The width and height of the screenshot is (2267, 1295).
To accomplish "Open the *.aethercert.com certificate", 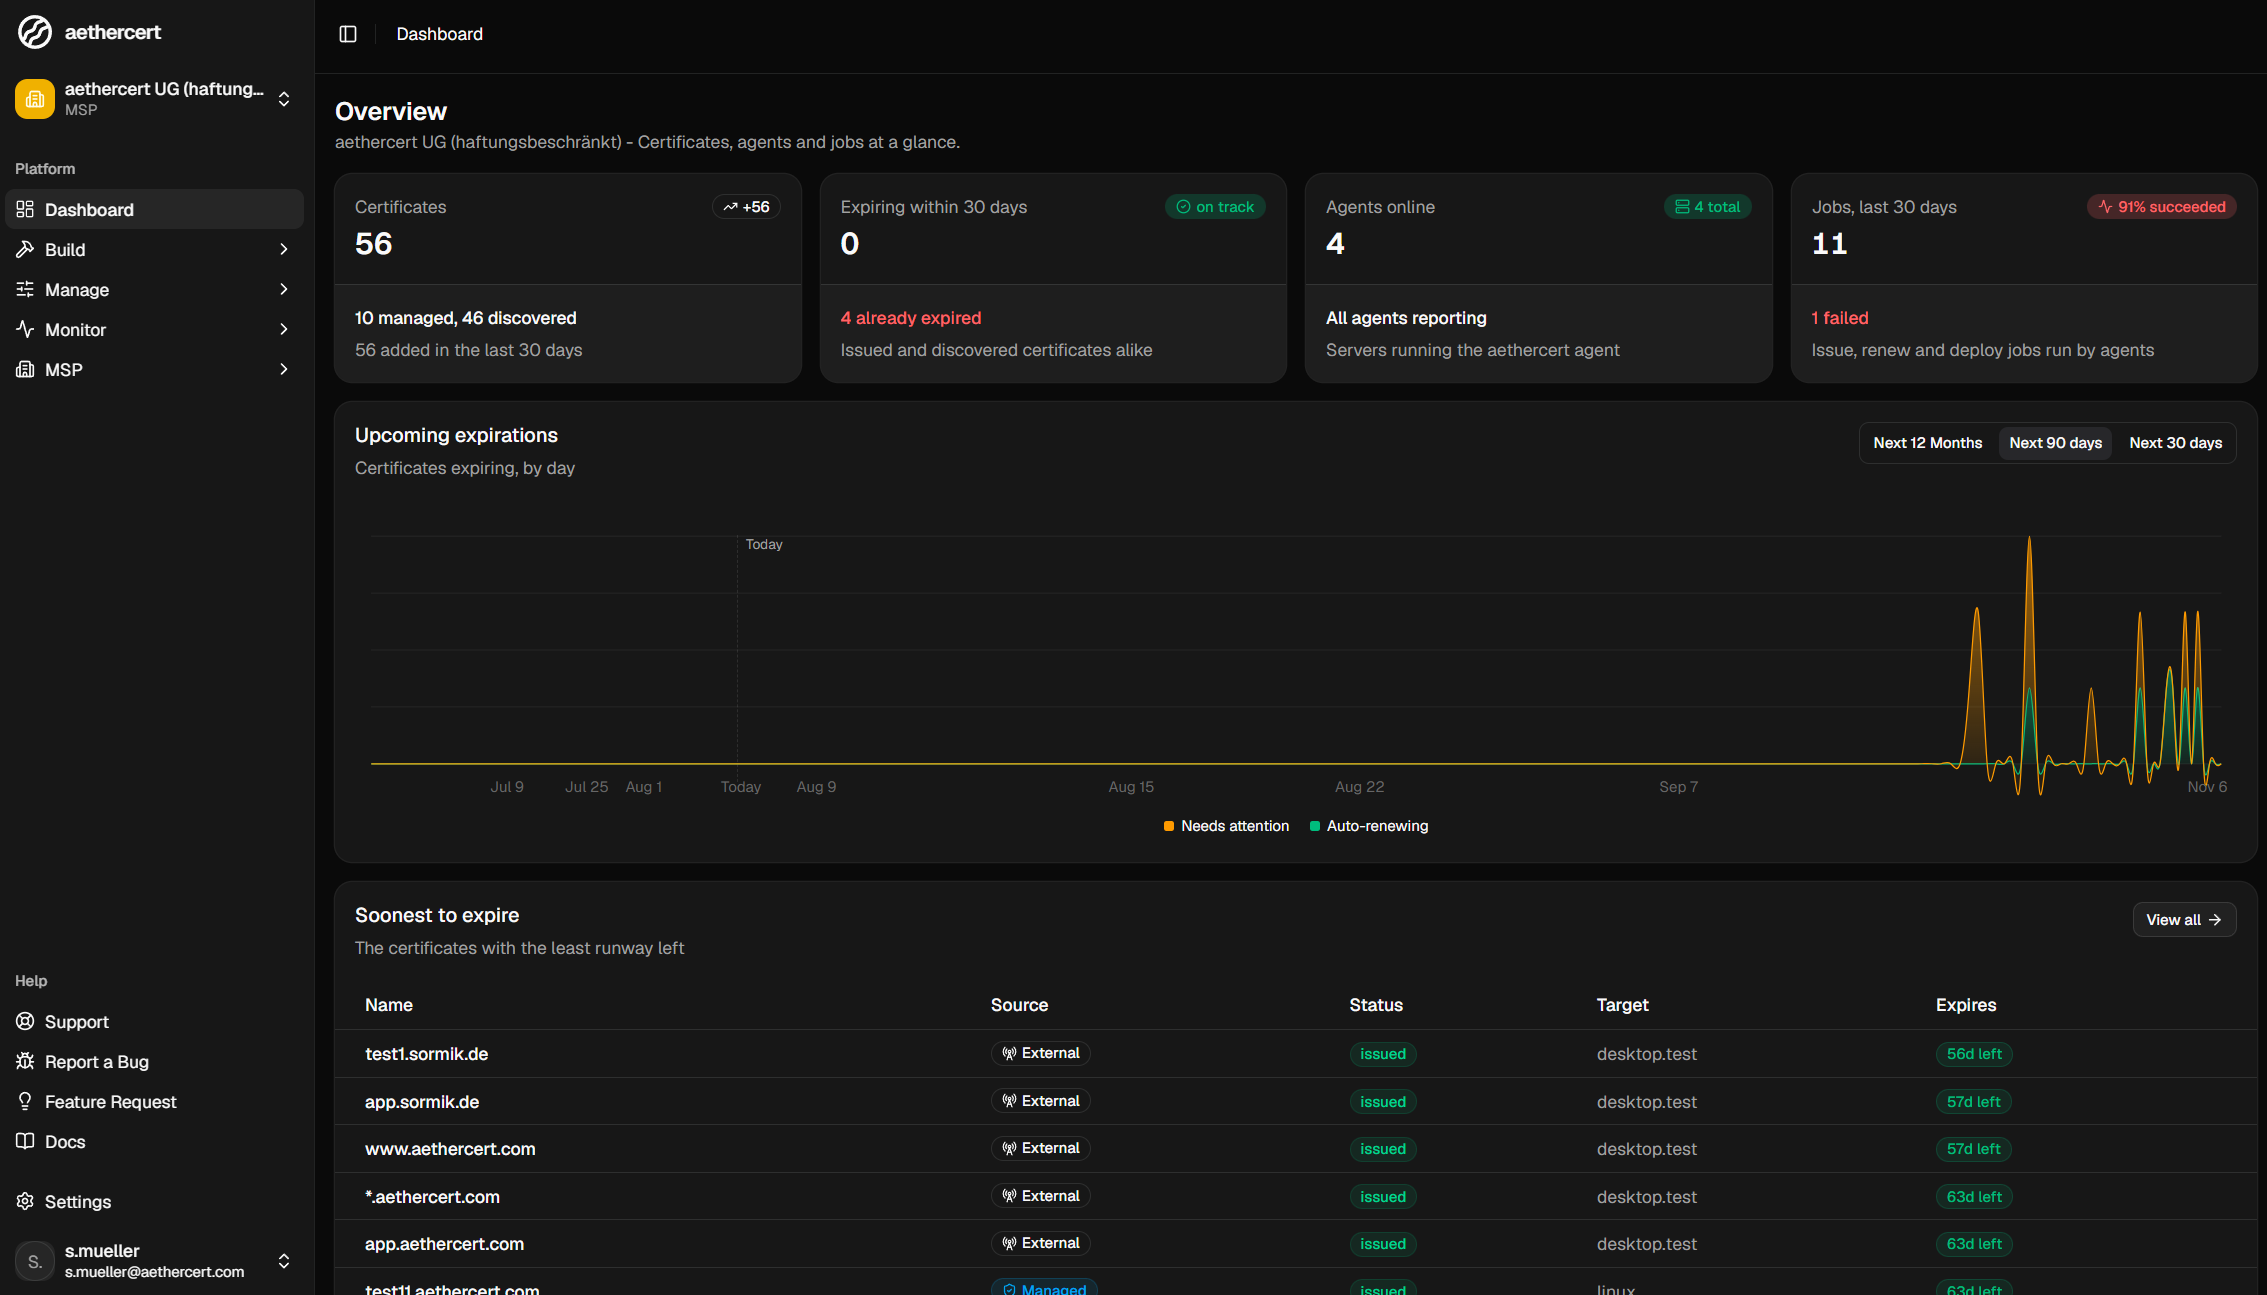I will 432,1197.
